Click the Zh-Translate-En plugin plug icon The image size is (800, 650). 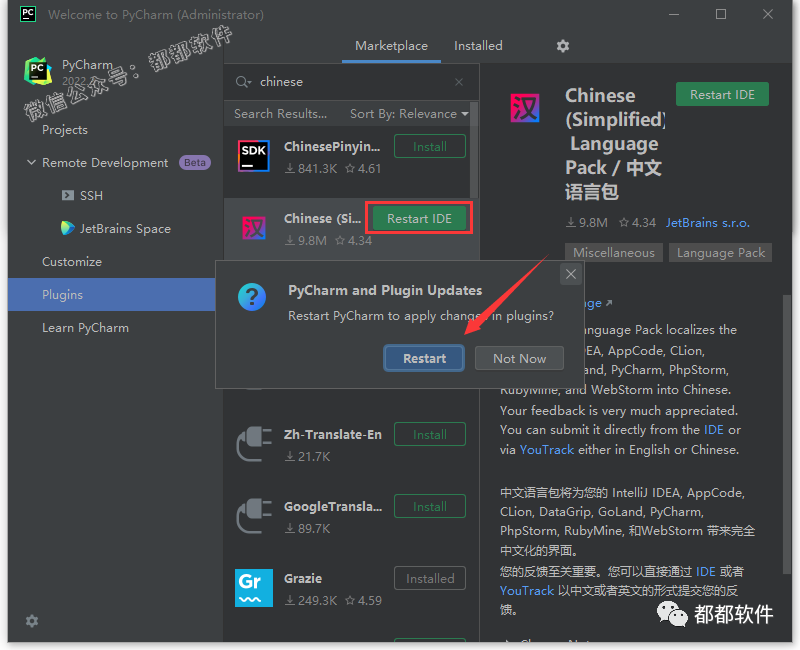tap(254, 443)
